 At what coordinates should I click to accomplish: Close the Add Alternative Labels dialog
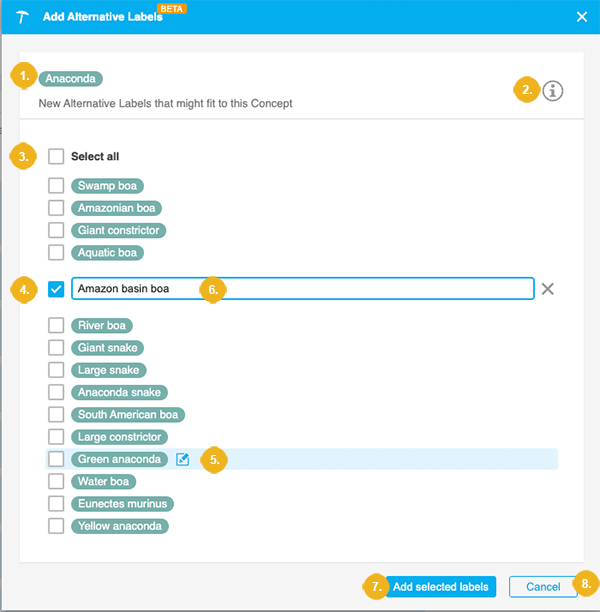pyautogui.click(x=582, y=17)
